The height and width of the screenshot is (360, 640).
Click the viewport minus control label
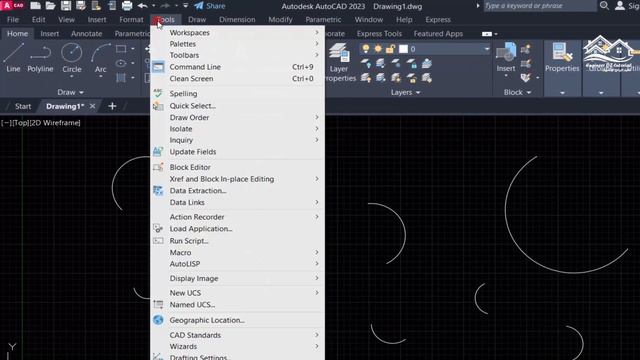click(7, 123)
